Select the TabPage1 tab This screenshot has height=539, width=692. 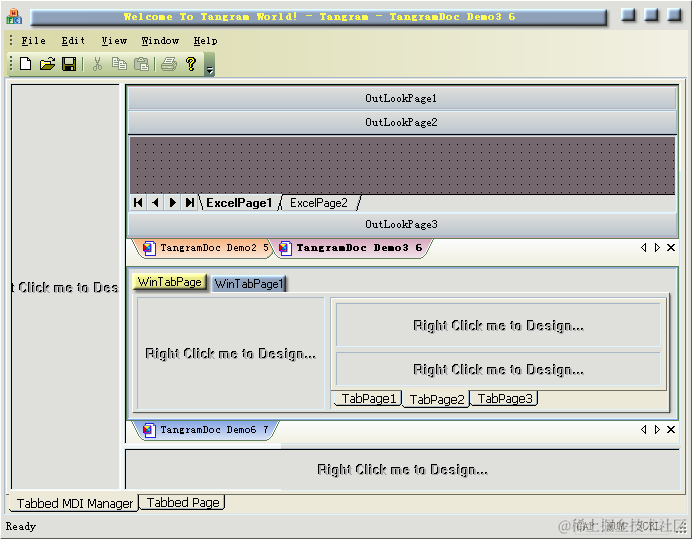click(x=369, y=399)
